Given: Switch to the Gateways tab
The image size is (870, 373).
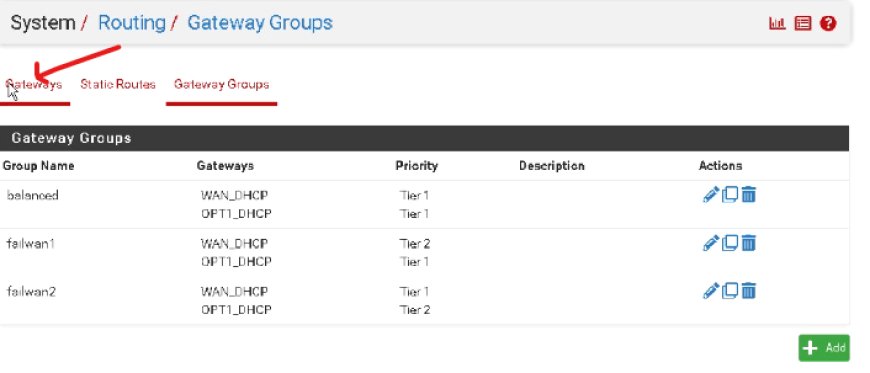Looking at the screenshot, I should point(34,84).
